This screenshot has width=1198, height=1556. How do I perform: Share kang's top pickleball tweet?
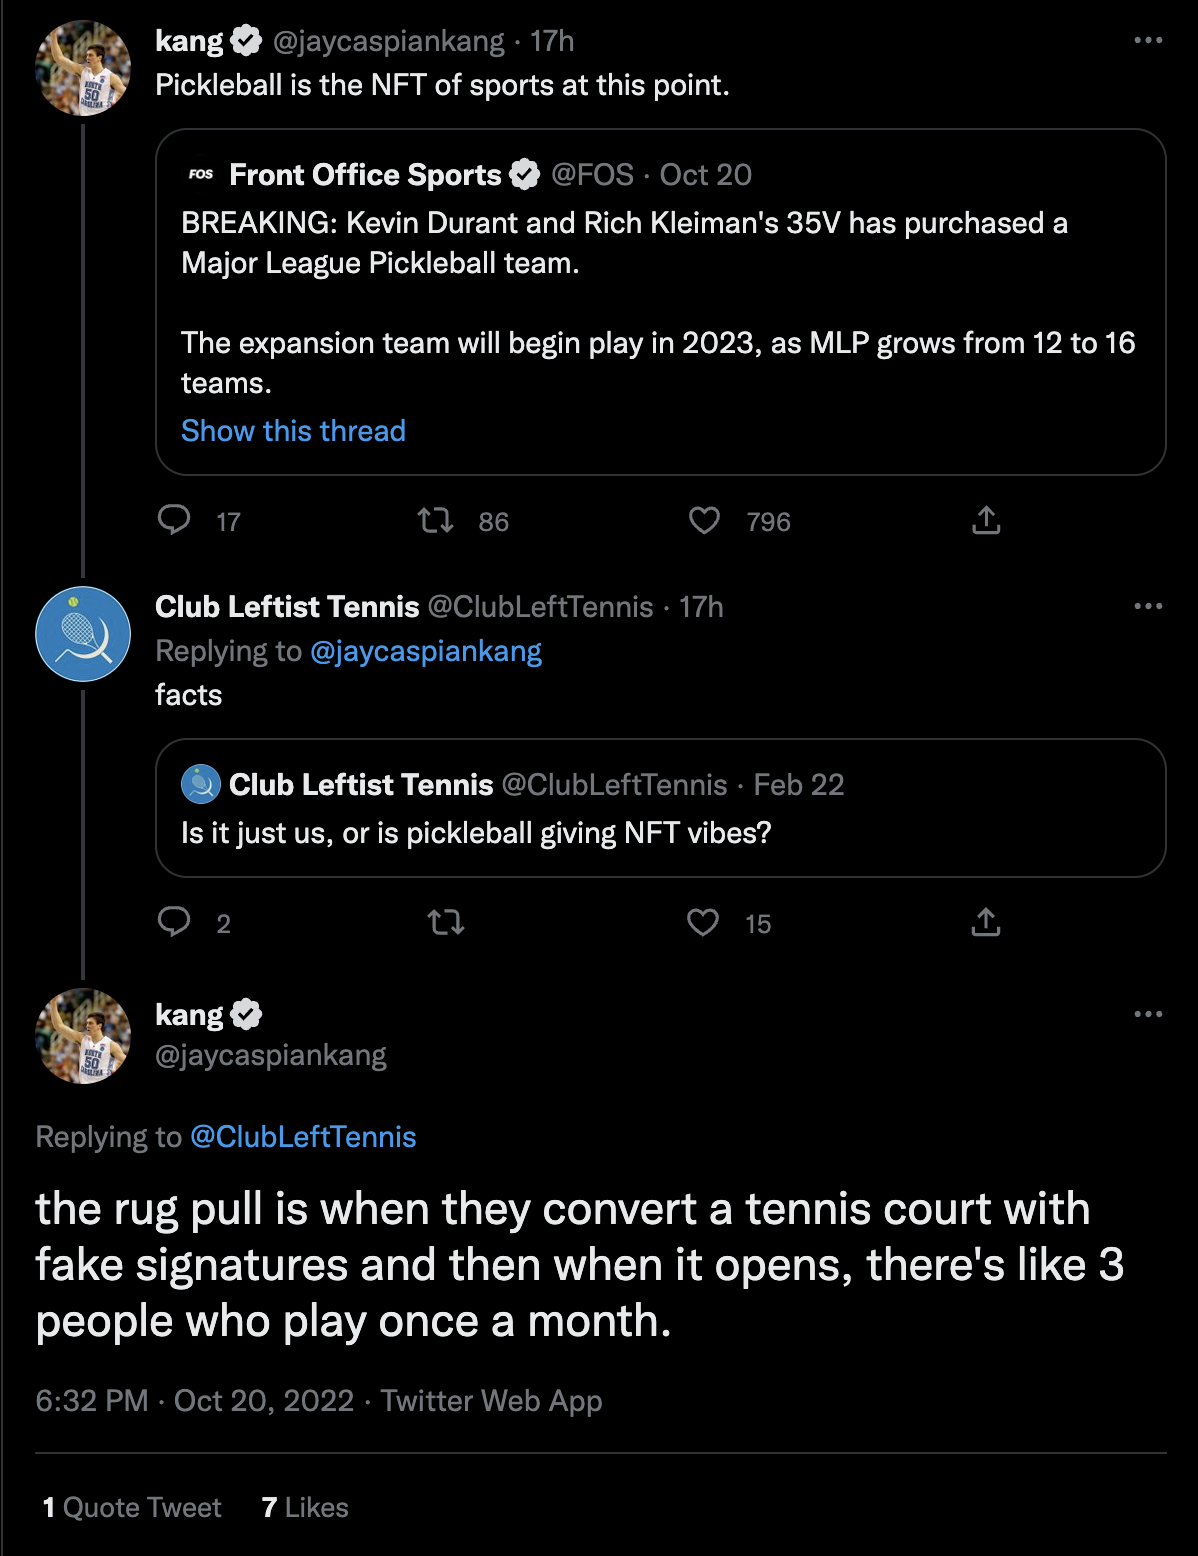pos(986,520)
